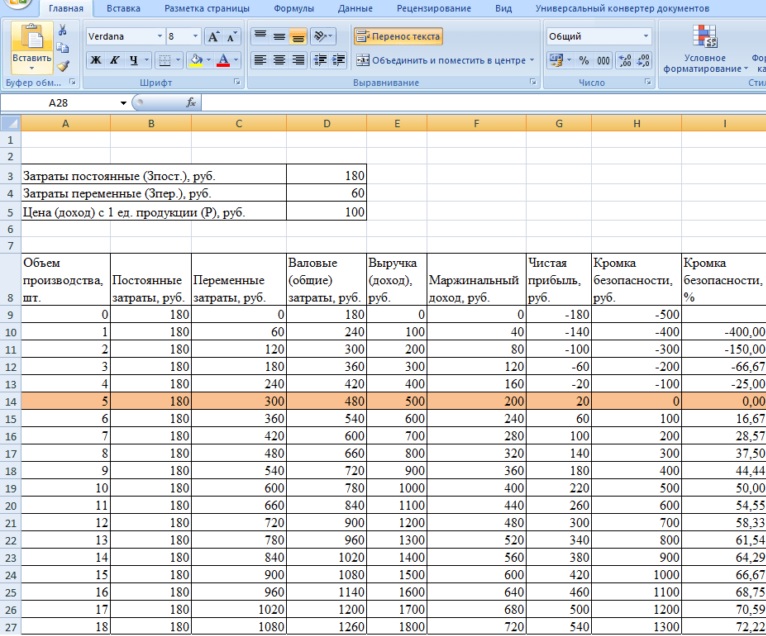Select column D header

point(326,123)
